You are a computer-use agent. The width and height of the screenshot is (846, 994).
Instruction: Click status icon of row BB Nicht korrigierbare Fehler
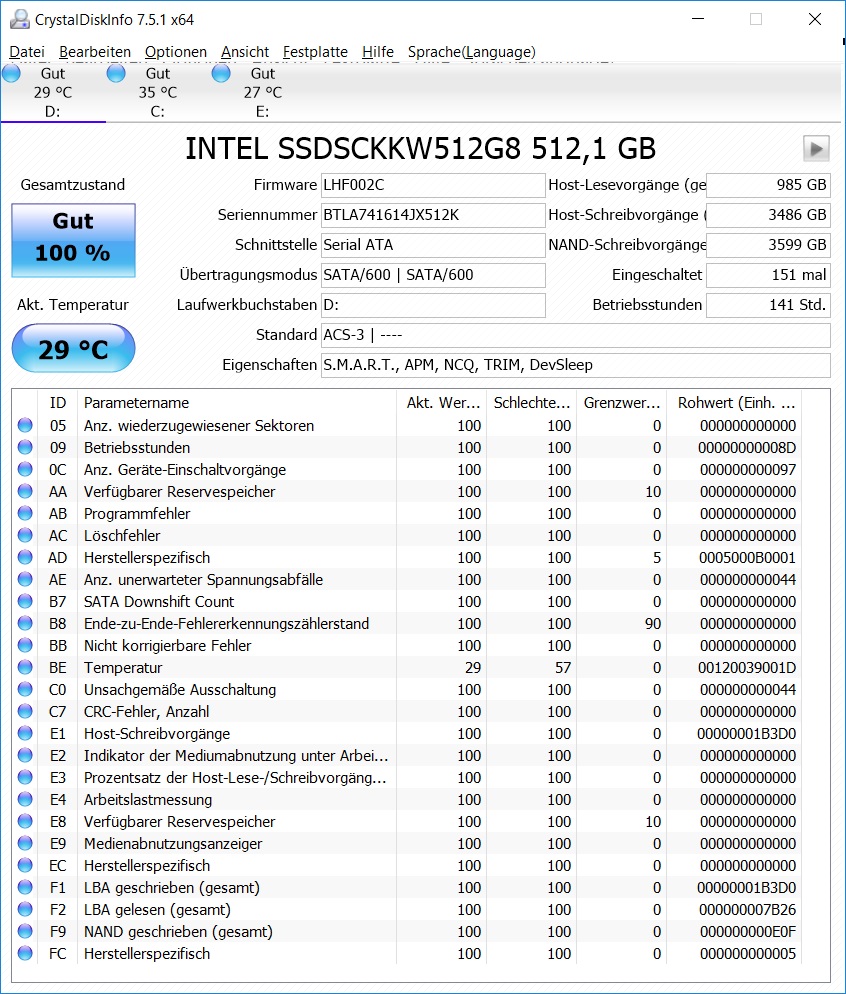(25, 645)
